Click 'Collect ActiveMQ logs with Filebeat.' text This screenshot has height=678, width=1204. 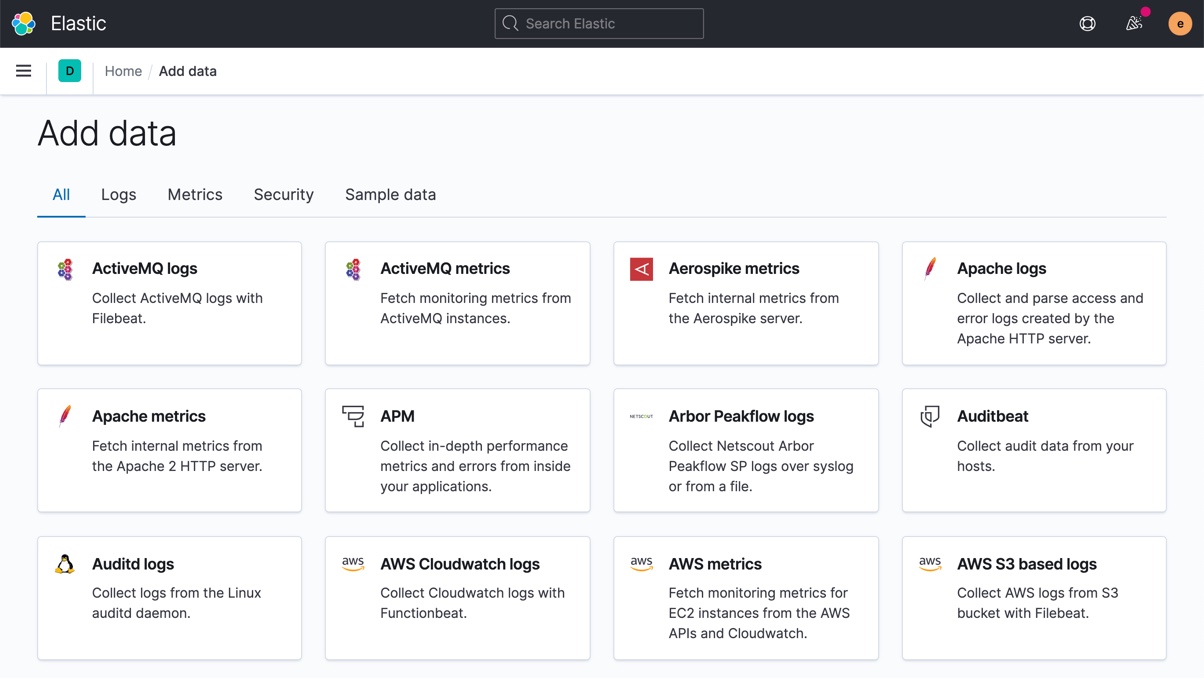tap(177, 308)
